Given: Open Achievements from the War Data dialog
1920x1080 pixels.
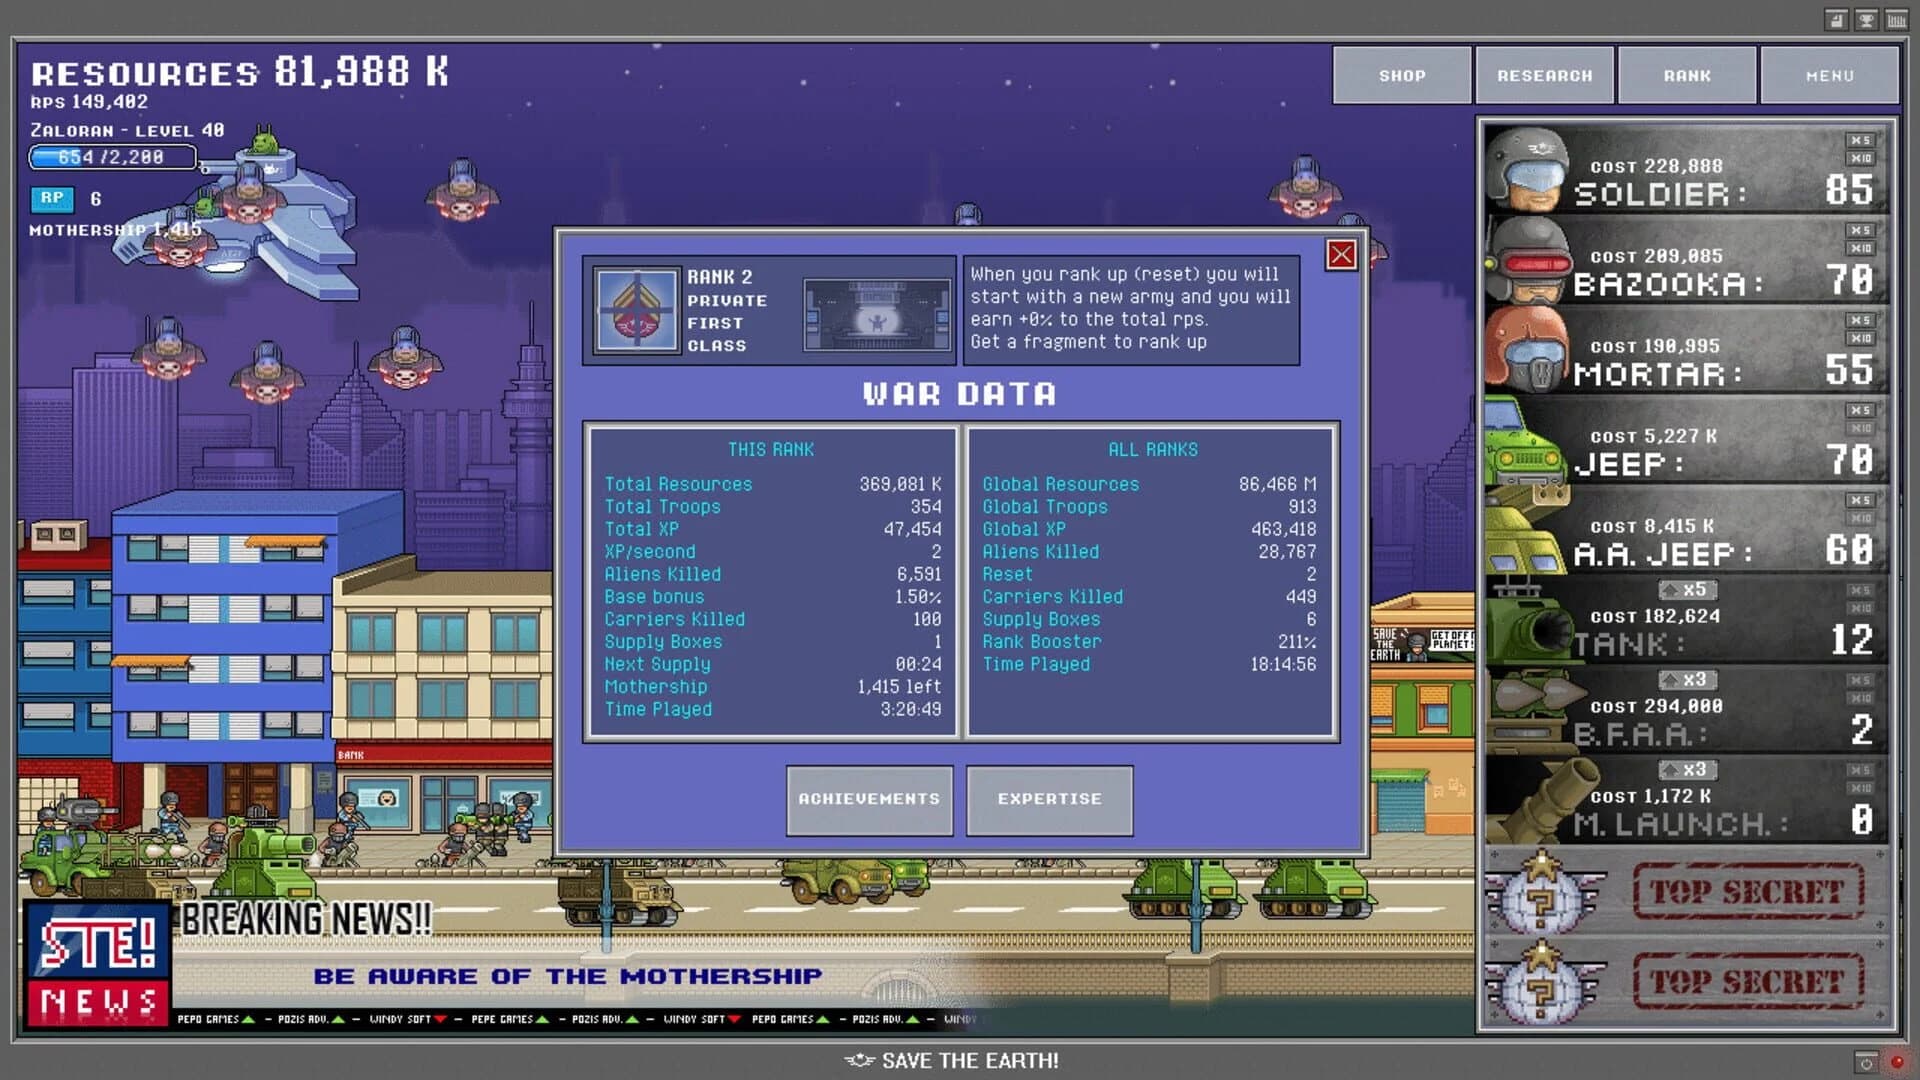Looking at the screenshot, I should click(x=869, y=799).
